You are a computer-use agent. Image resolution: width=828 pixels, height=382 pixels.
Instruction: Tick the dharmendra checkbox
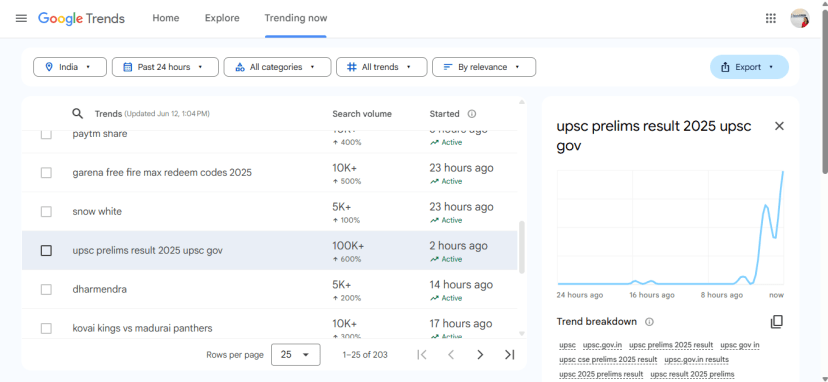[x=46, y=290]
